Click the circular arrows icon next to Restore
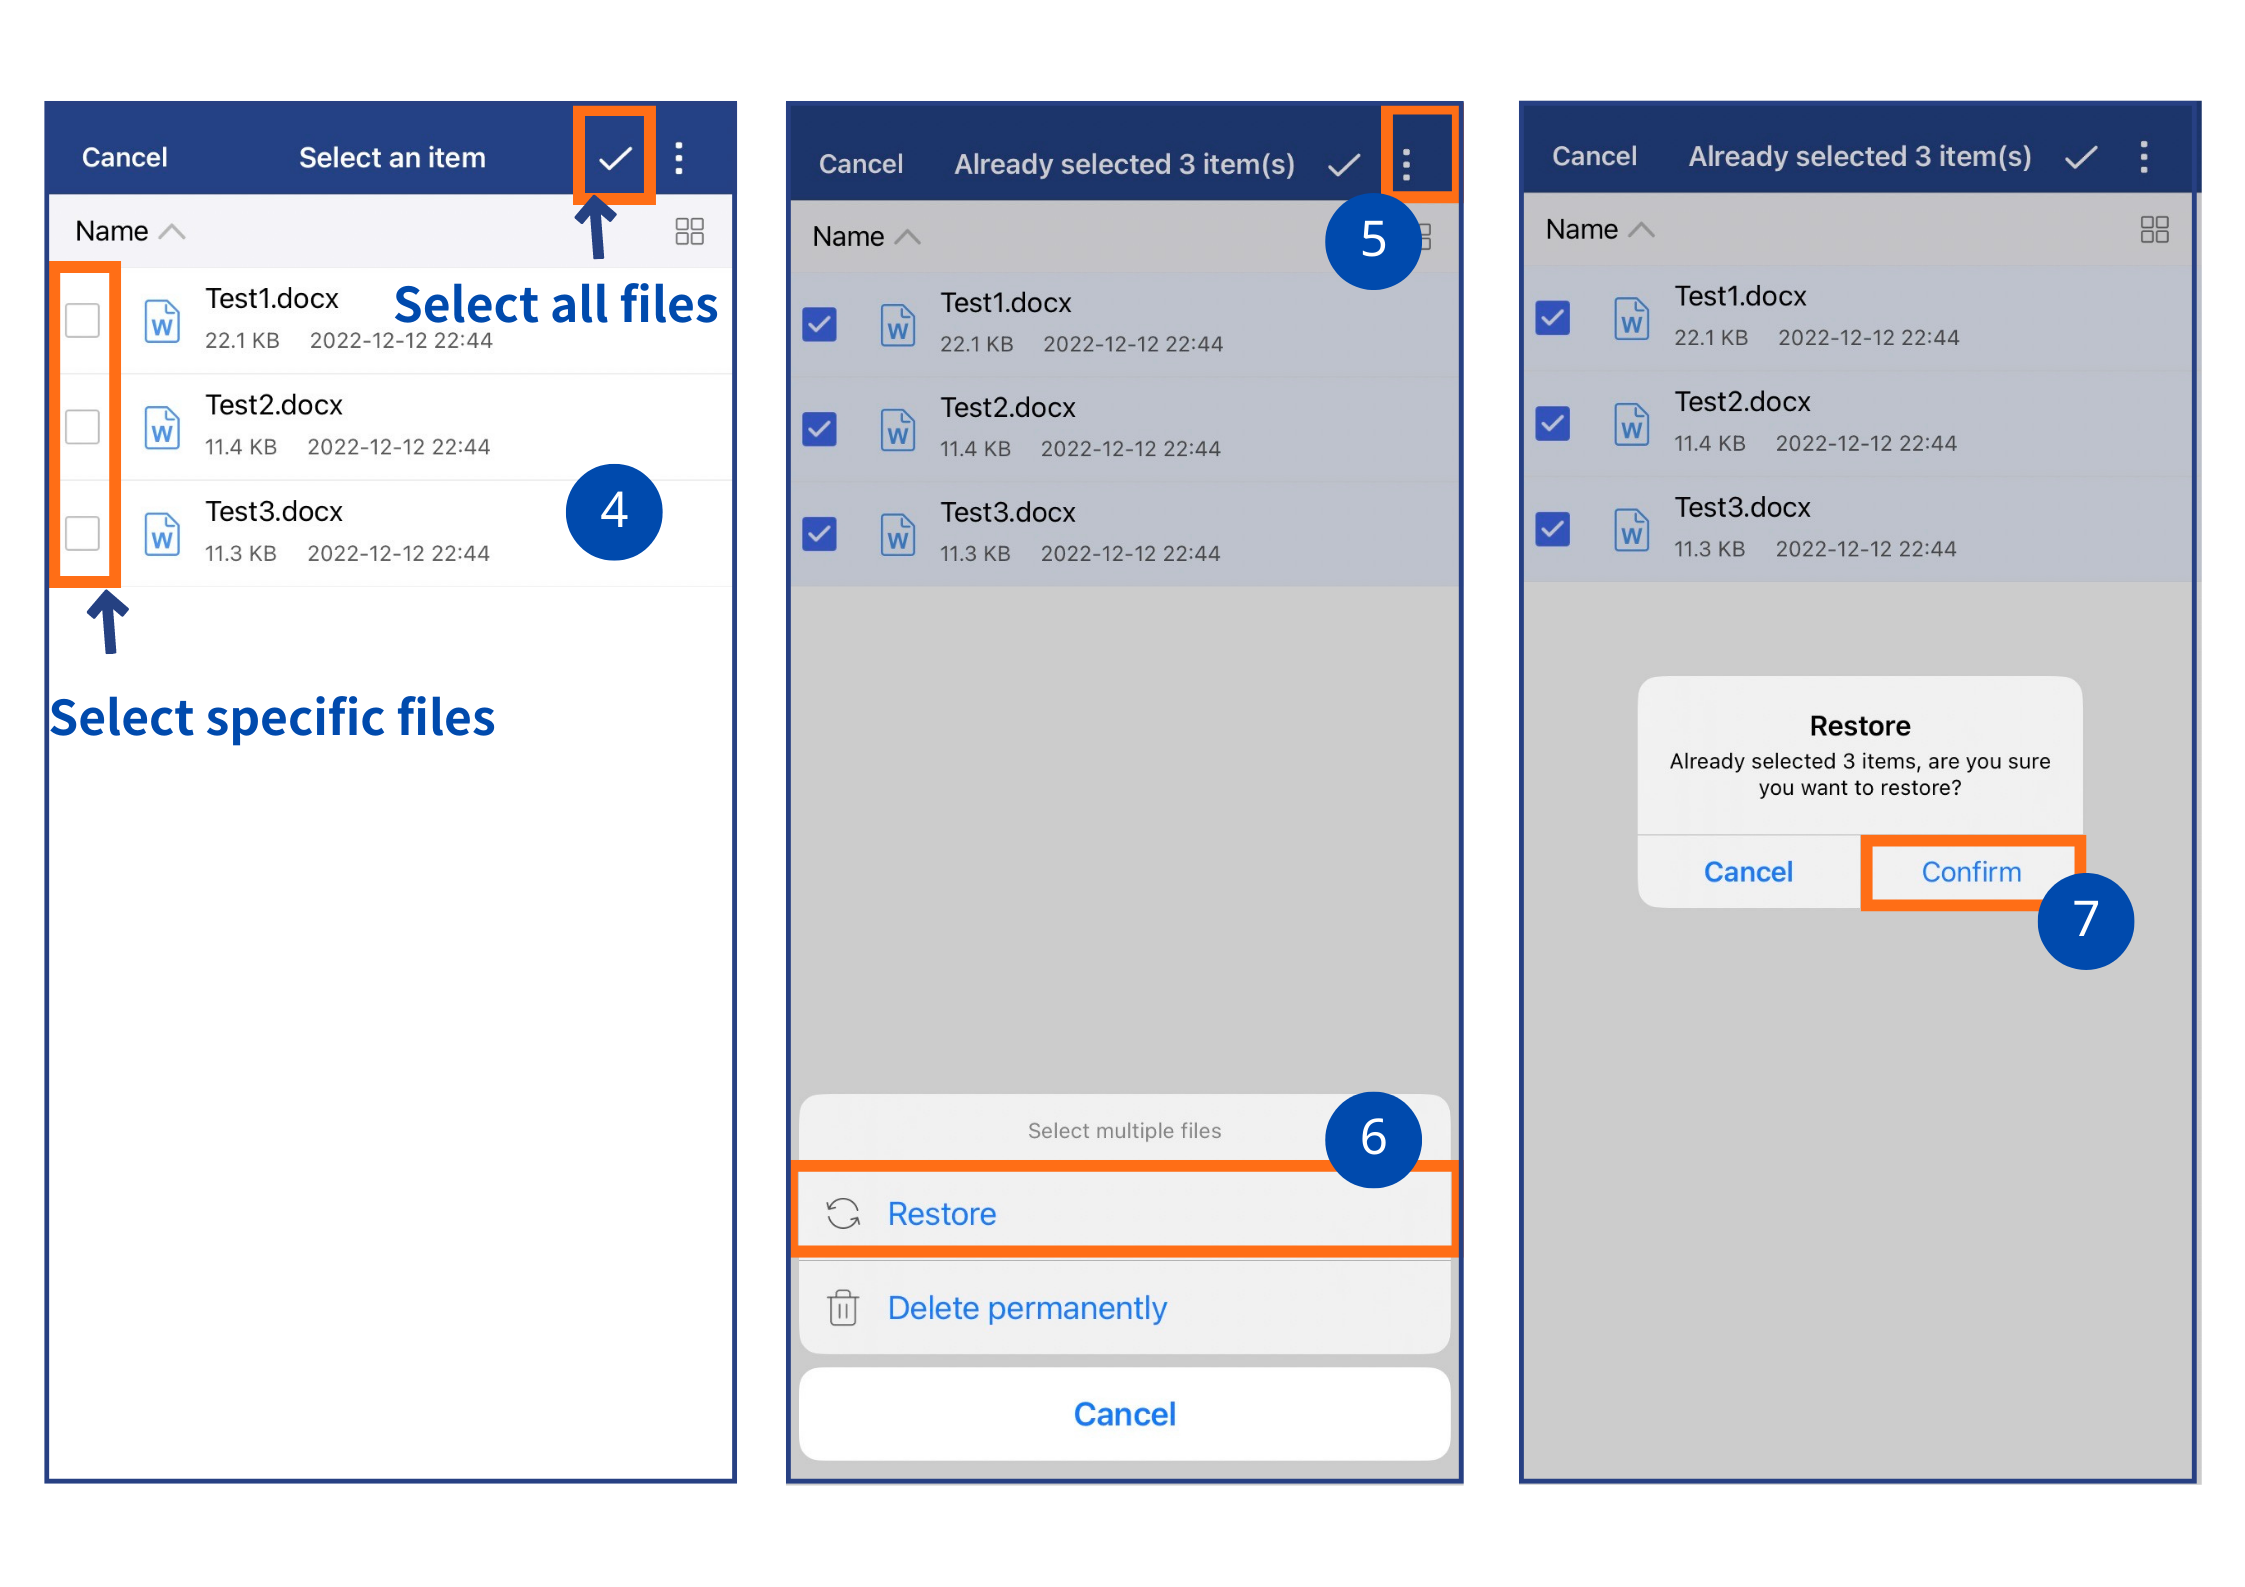Image resolution: width=2245 pixels, height=1587 pixels. click(x=843, y=1214)
